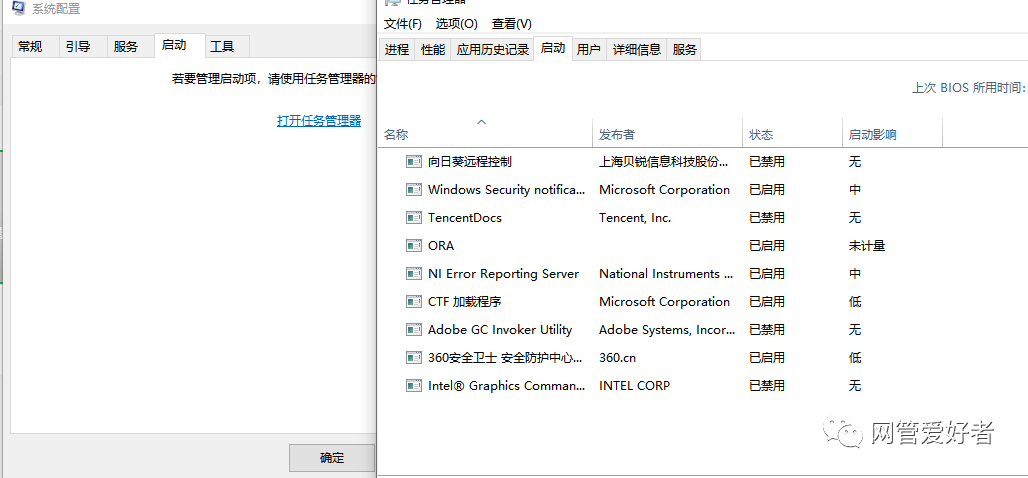The image size is (1028, 478).
Task: Click the ORA startup item icon
Action: coord(414,246)
